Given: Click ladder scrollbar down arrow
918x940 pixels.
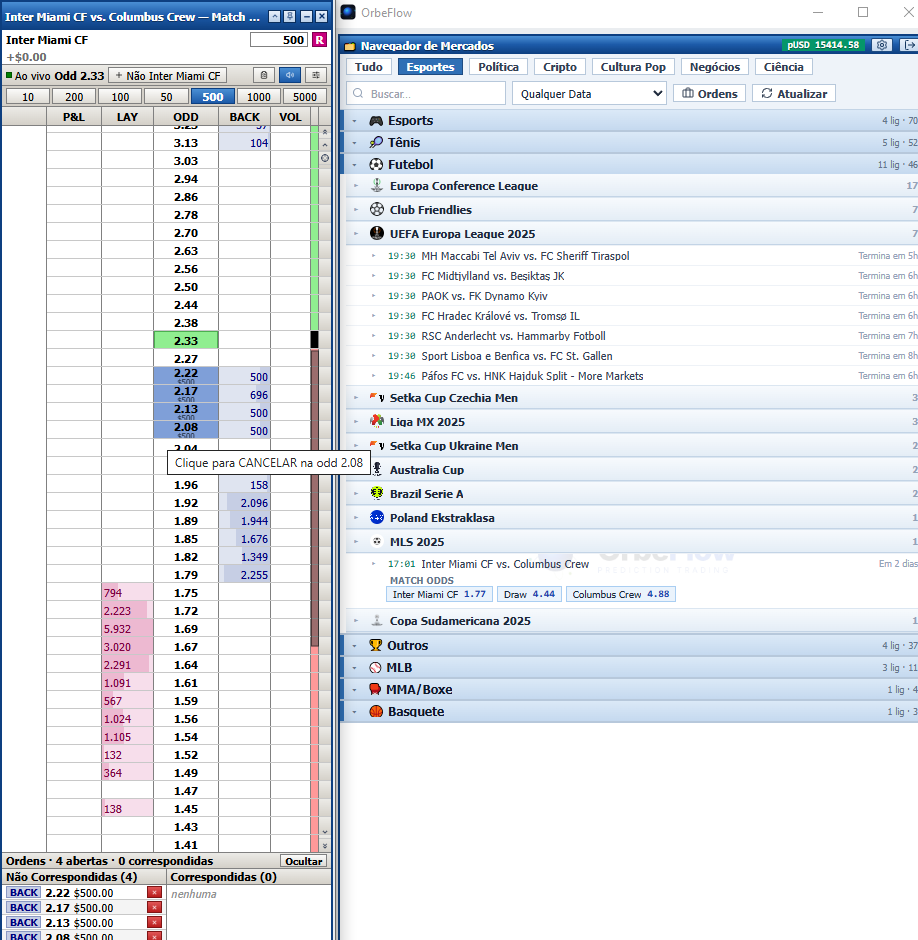Looking at the screenshot, I should click(x=325, y=831).
